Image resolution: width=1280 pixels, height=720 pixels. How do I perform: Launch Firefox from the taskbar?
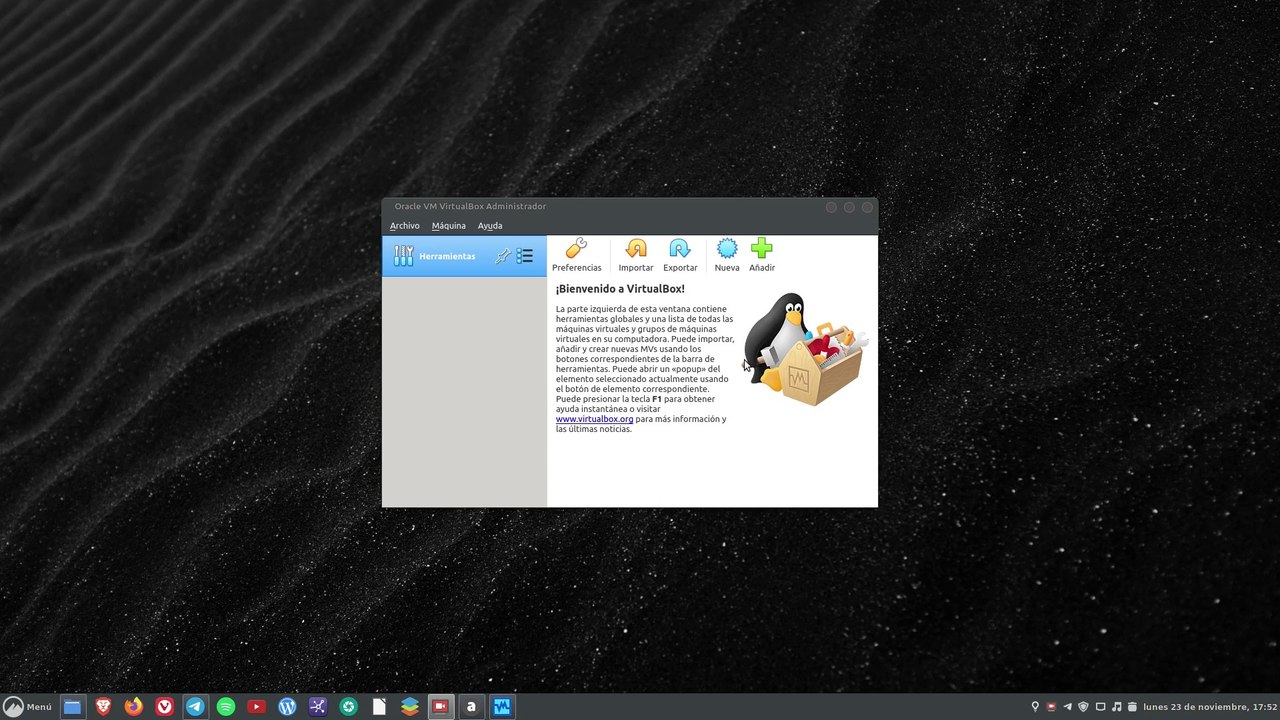(x=134, y=707)
